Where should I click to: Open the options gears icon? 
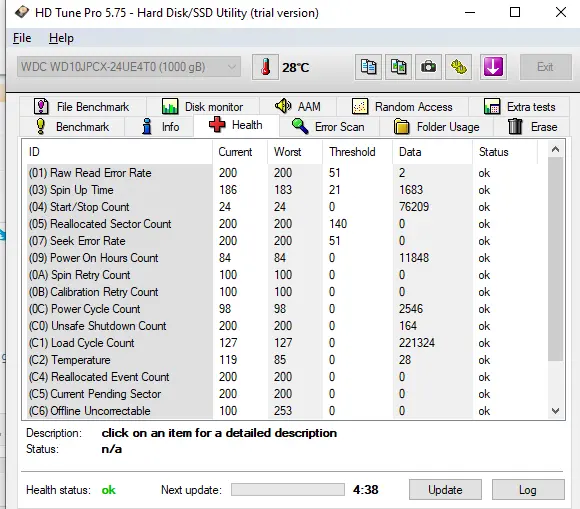coord(458,67)
